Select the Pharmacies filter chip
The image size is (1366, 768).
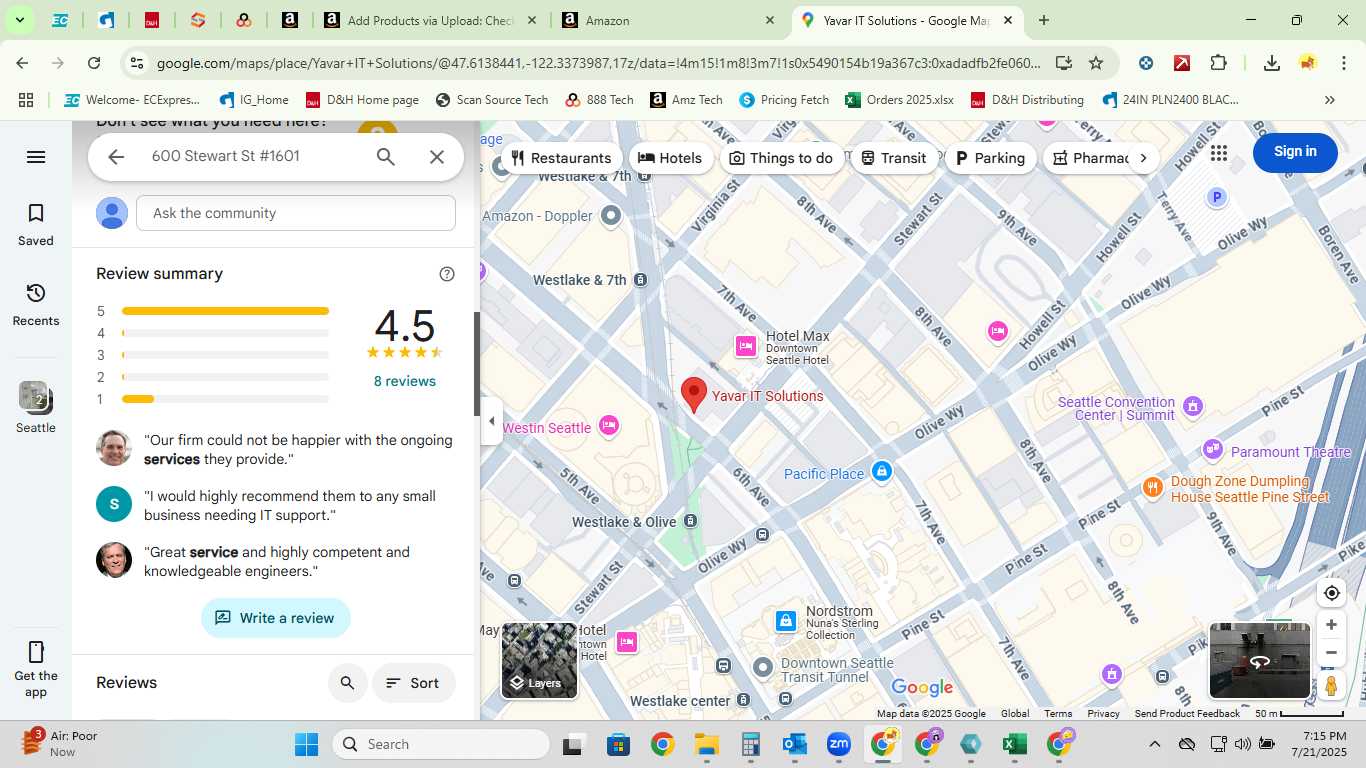click(1090, 158)
